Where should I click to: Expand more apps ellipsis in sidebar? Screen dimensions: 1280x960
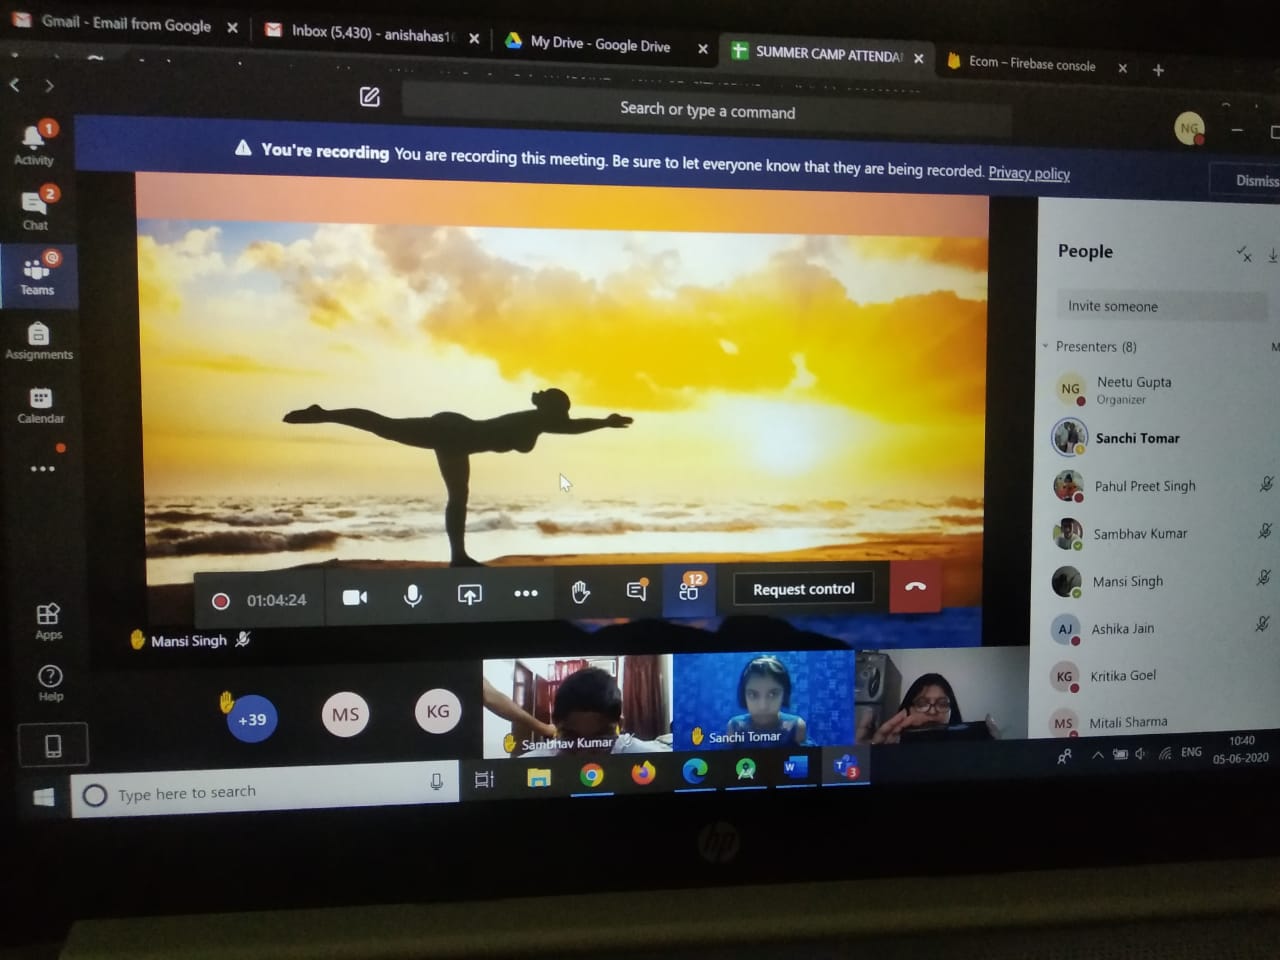pyautogui.click(x=42, y=469)
